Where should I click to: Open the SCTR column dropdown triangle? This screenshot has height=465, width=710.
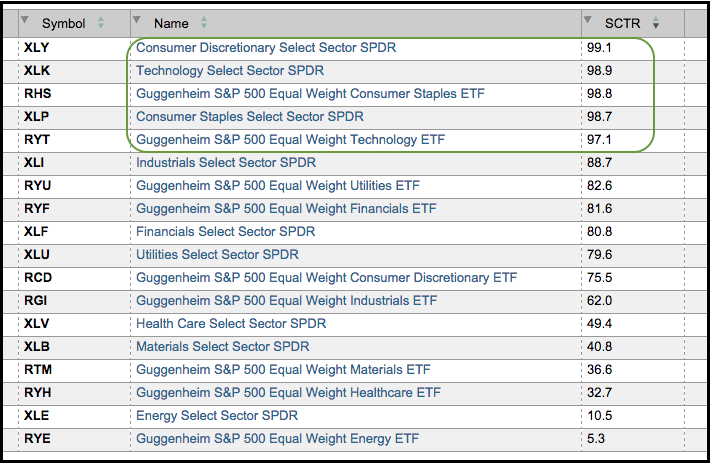(588, 21)
